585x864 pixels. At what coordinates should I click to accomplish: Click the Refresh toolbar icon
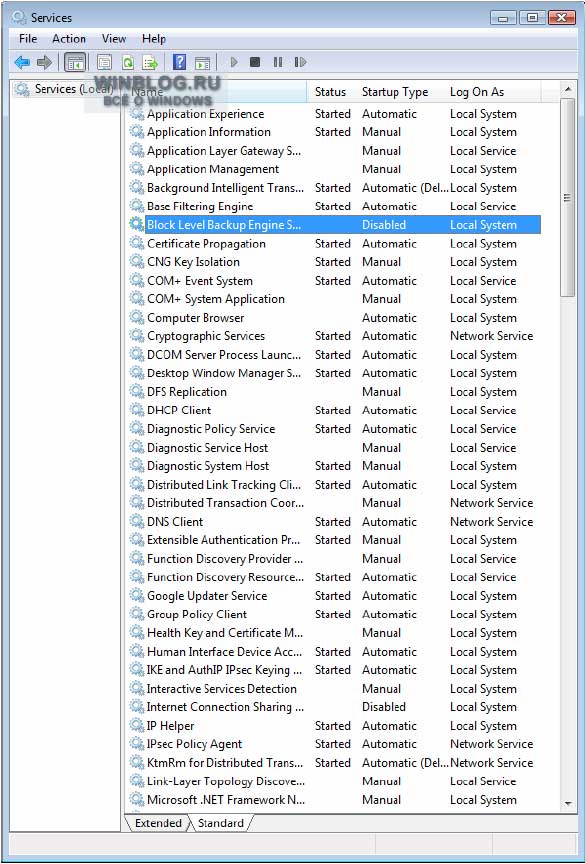pyautogui.click(x=128, y=62)
